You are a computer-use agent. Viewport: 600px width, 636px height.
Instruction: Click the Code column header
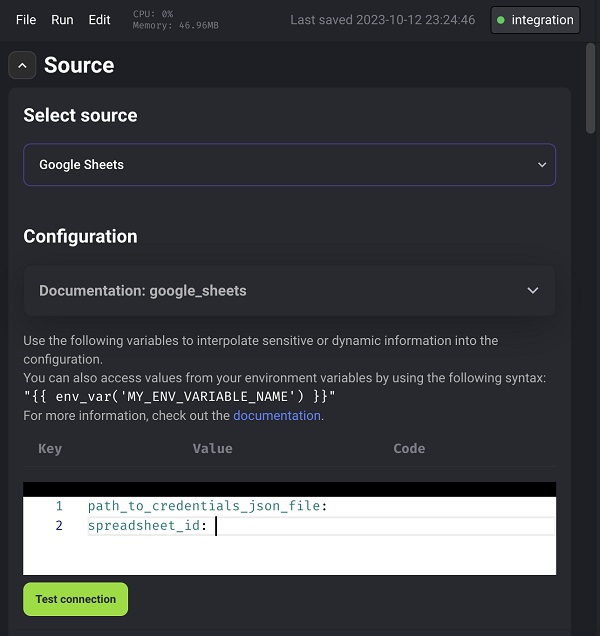click(x=409, y=449)
